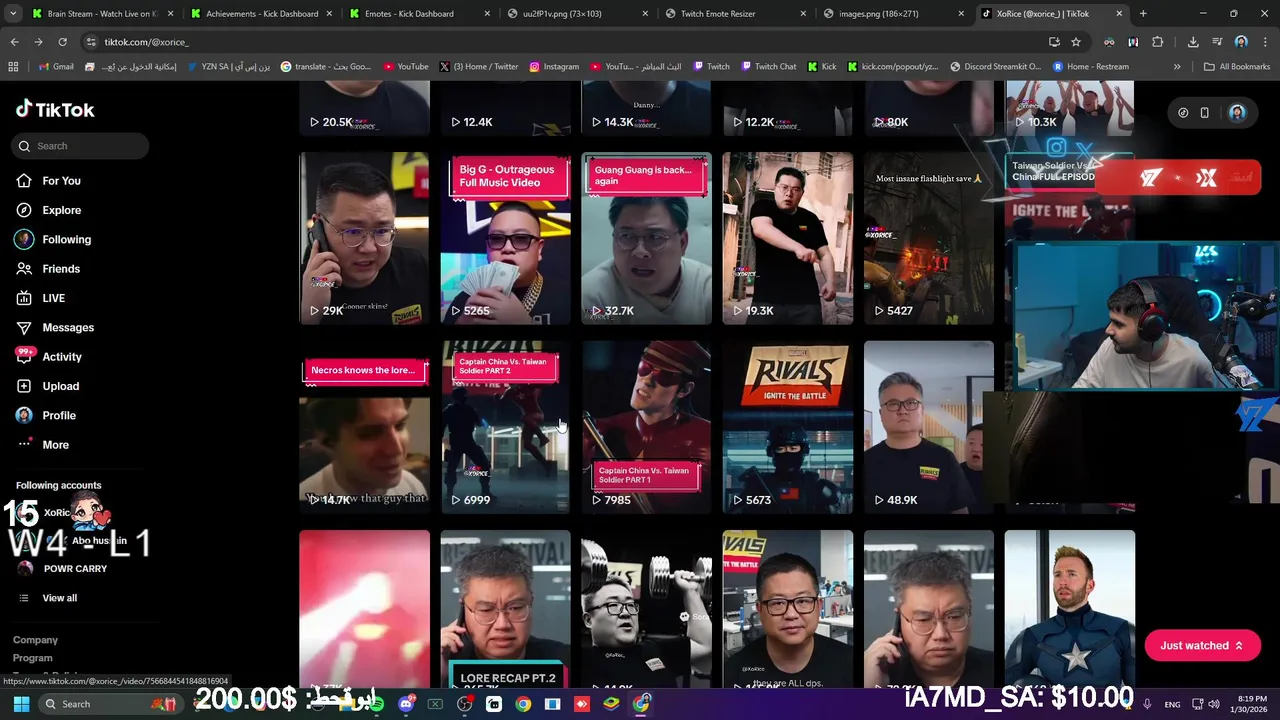This screenshot has width=1280, height=720.
Task: Switch to uu2fP1v.png tab
Action: point(578,14)
